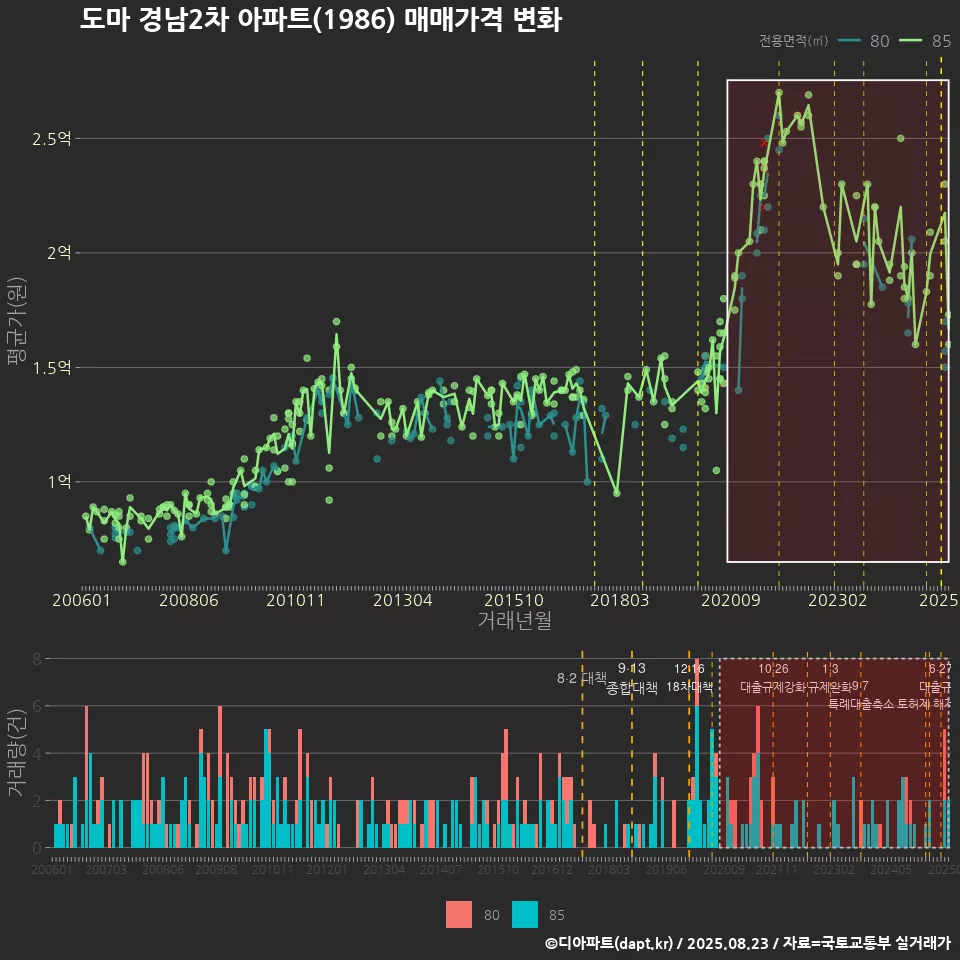This screenshot has height=960, width=960.
Task: Click the 8·2 대책 policy annotation
Action: pos(581,678)
